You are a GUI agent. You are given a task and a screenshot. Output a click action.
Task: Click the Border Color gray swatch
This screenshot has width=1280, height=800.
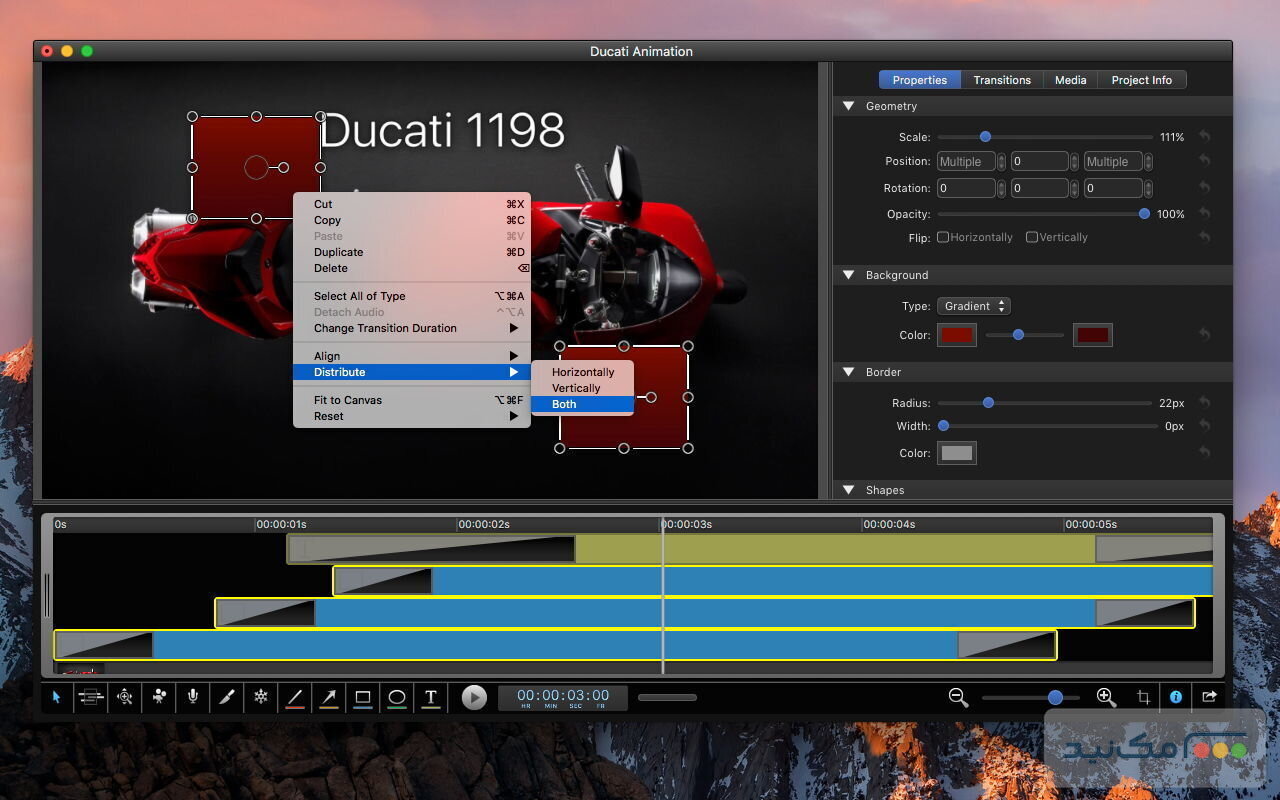(x=956, y=453)
